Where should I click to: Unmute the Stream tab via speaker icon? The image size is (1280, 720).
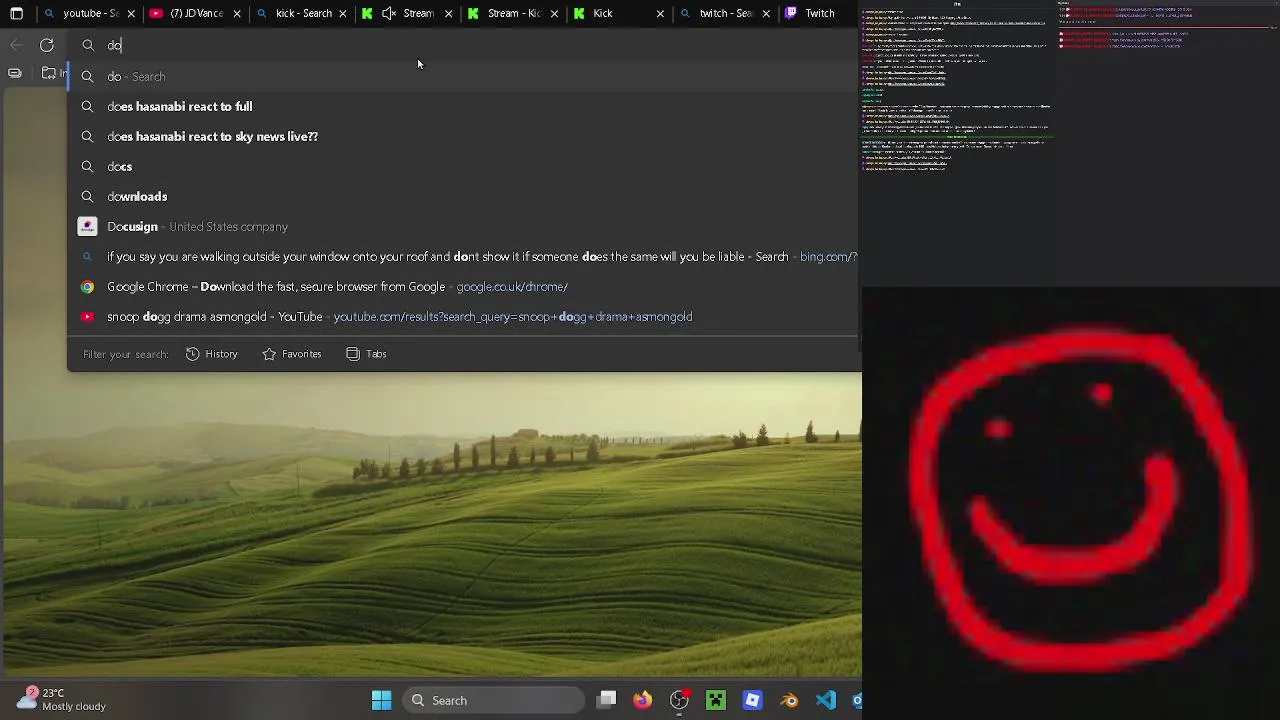click(x=389, y=14)
